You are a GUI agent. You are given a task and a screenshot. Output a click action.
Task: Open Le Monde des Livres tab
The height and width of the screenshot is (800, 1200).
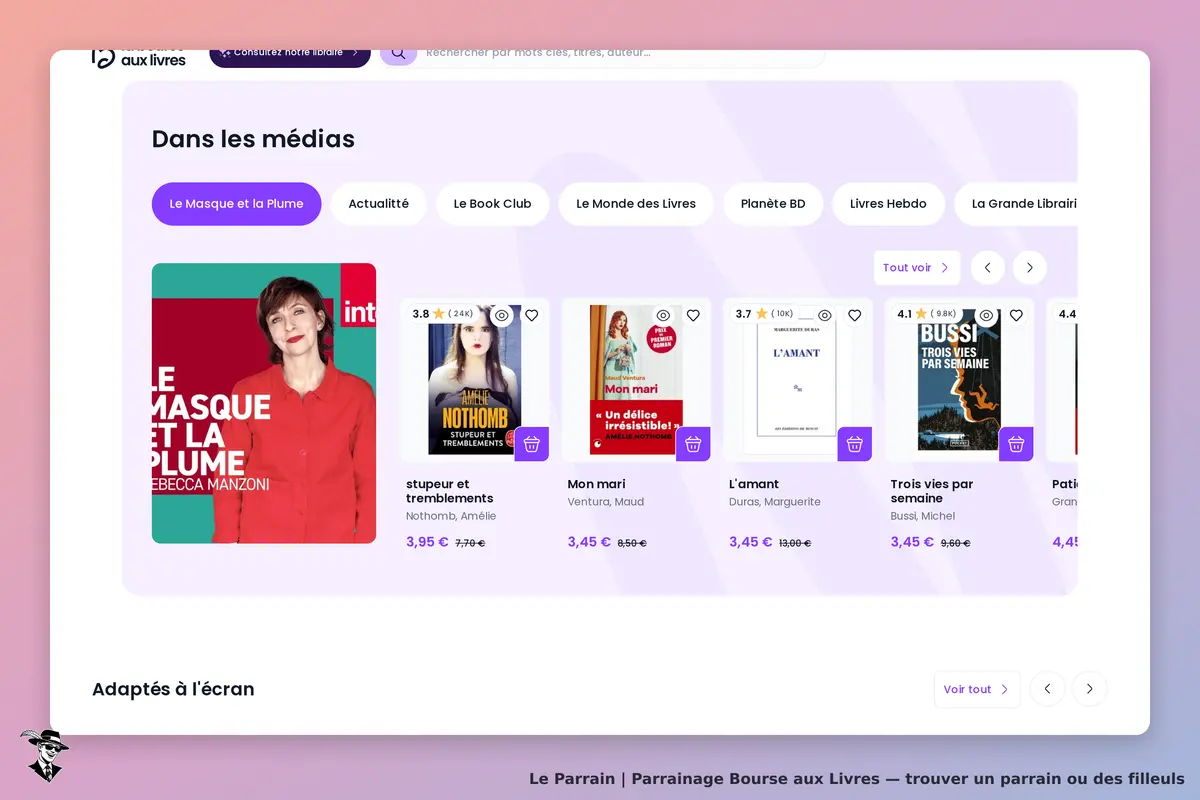click(x=636, y=204)
